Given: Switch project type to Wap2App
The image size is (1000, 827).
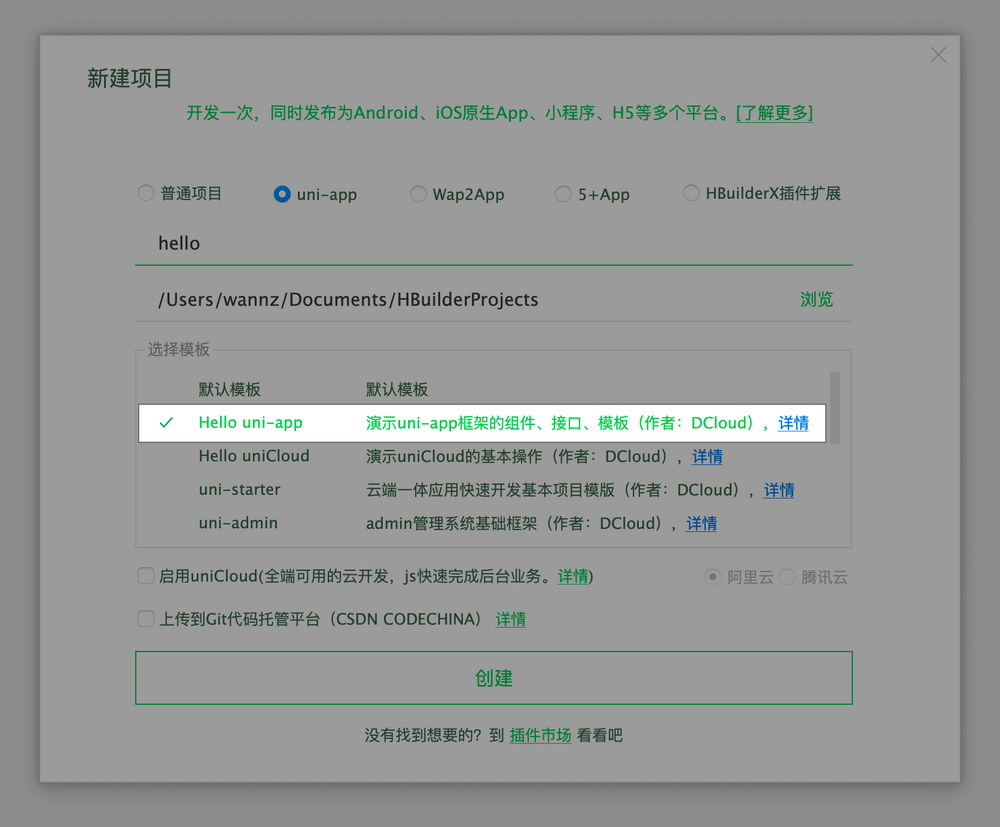Looking at the screenshot, I should (418, 194).
